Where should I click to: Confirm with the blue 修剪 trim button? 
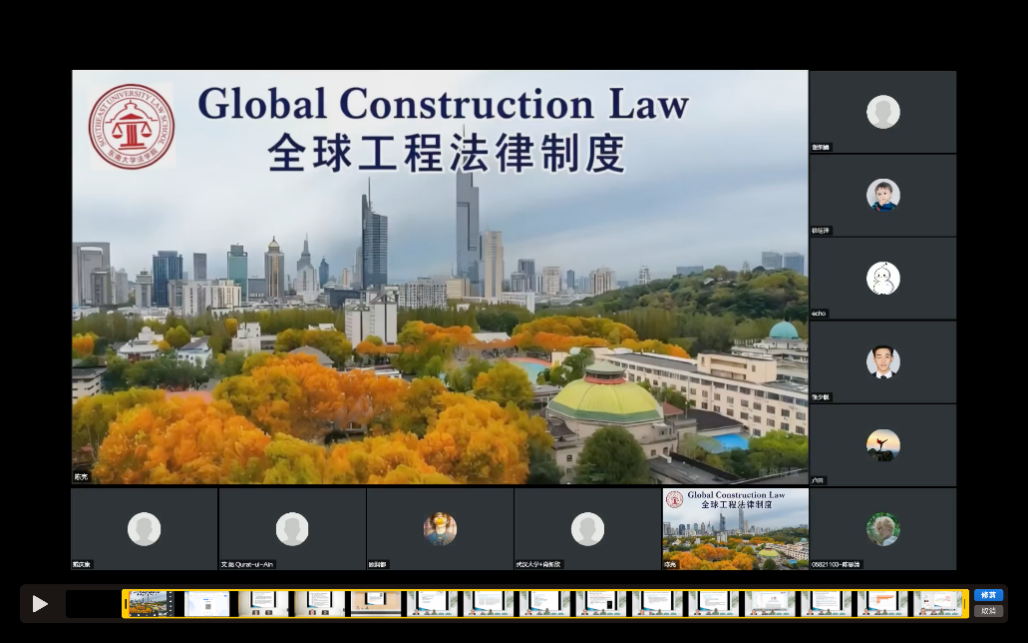(x=988, y=595)
